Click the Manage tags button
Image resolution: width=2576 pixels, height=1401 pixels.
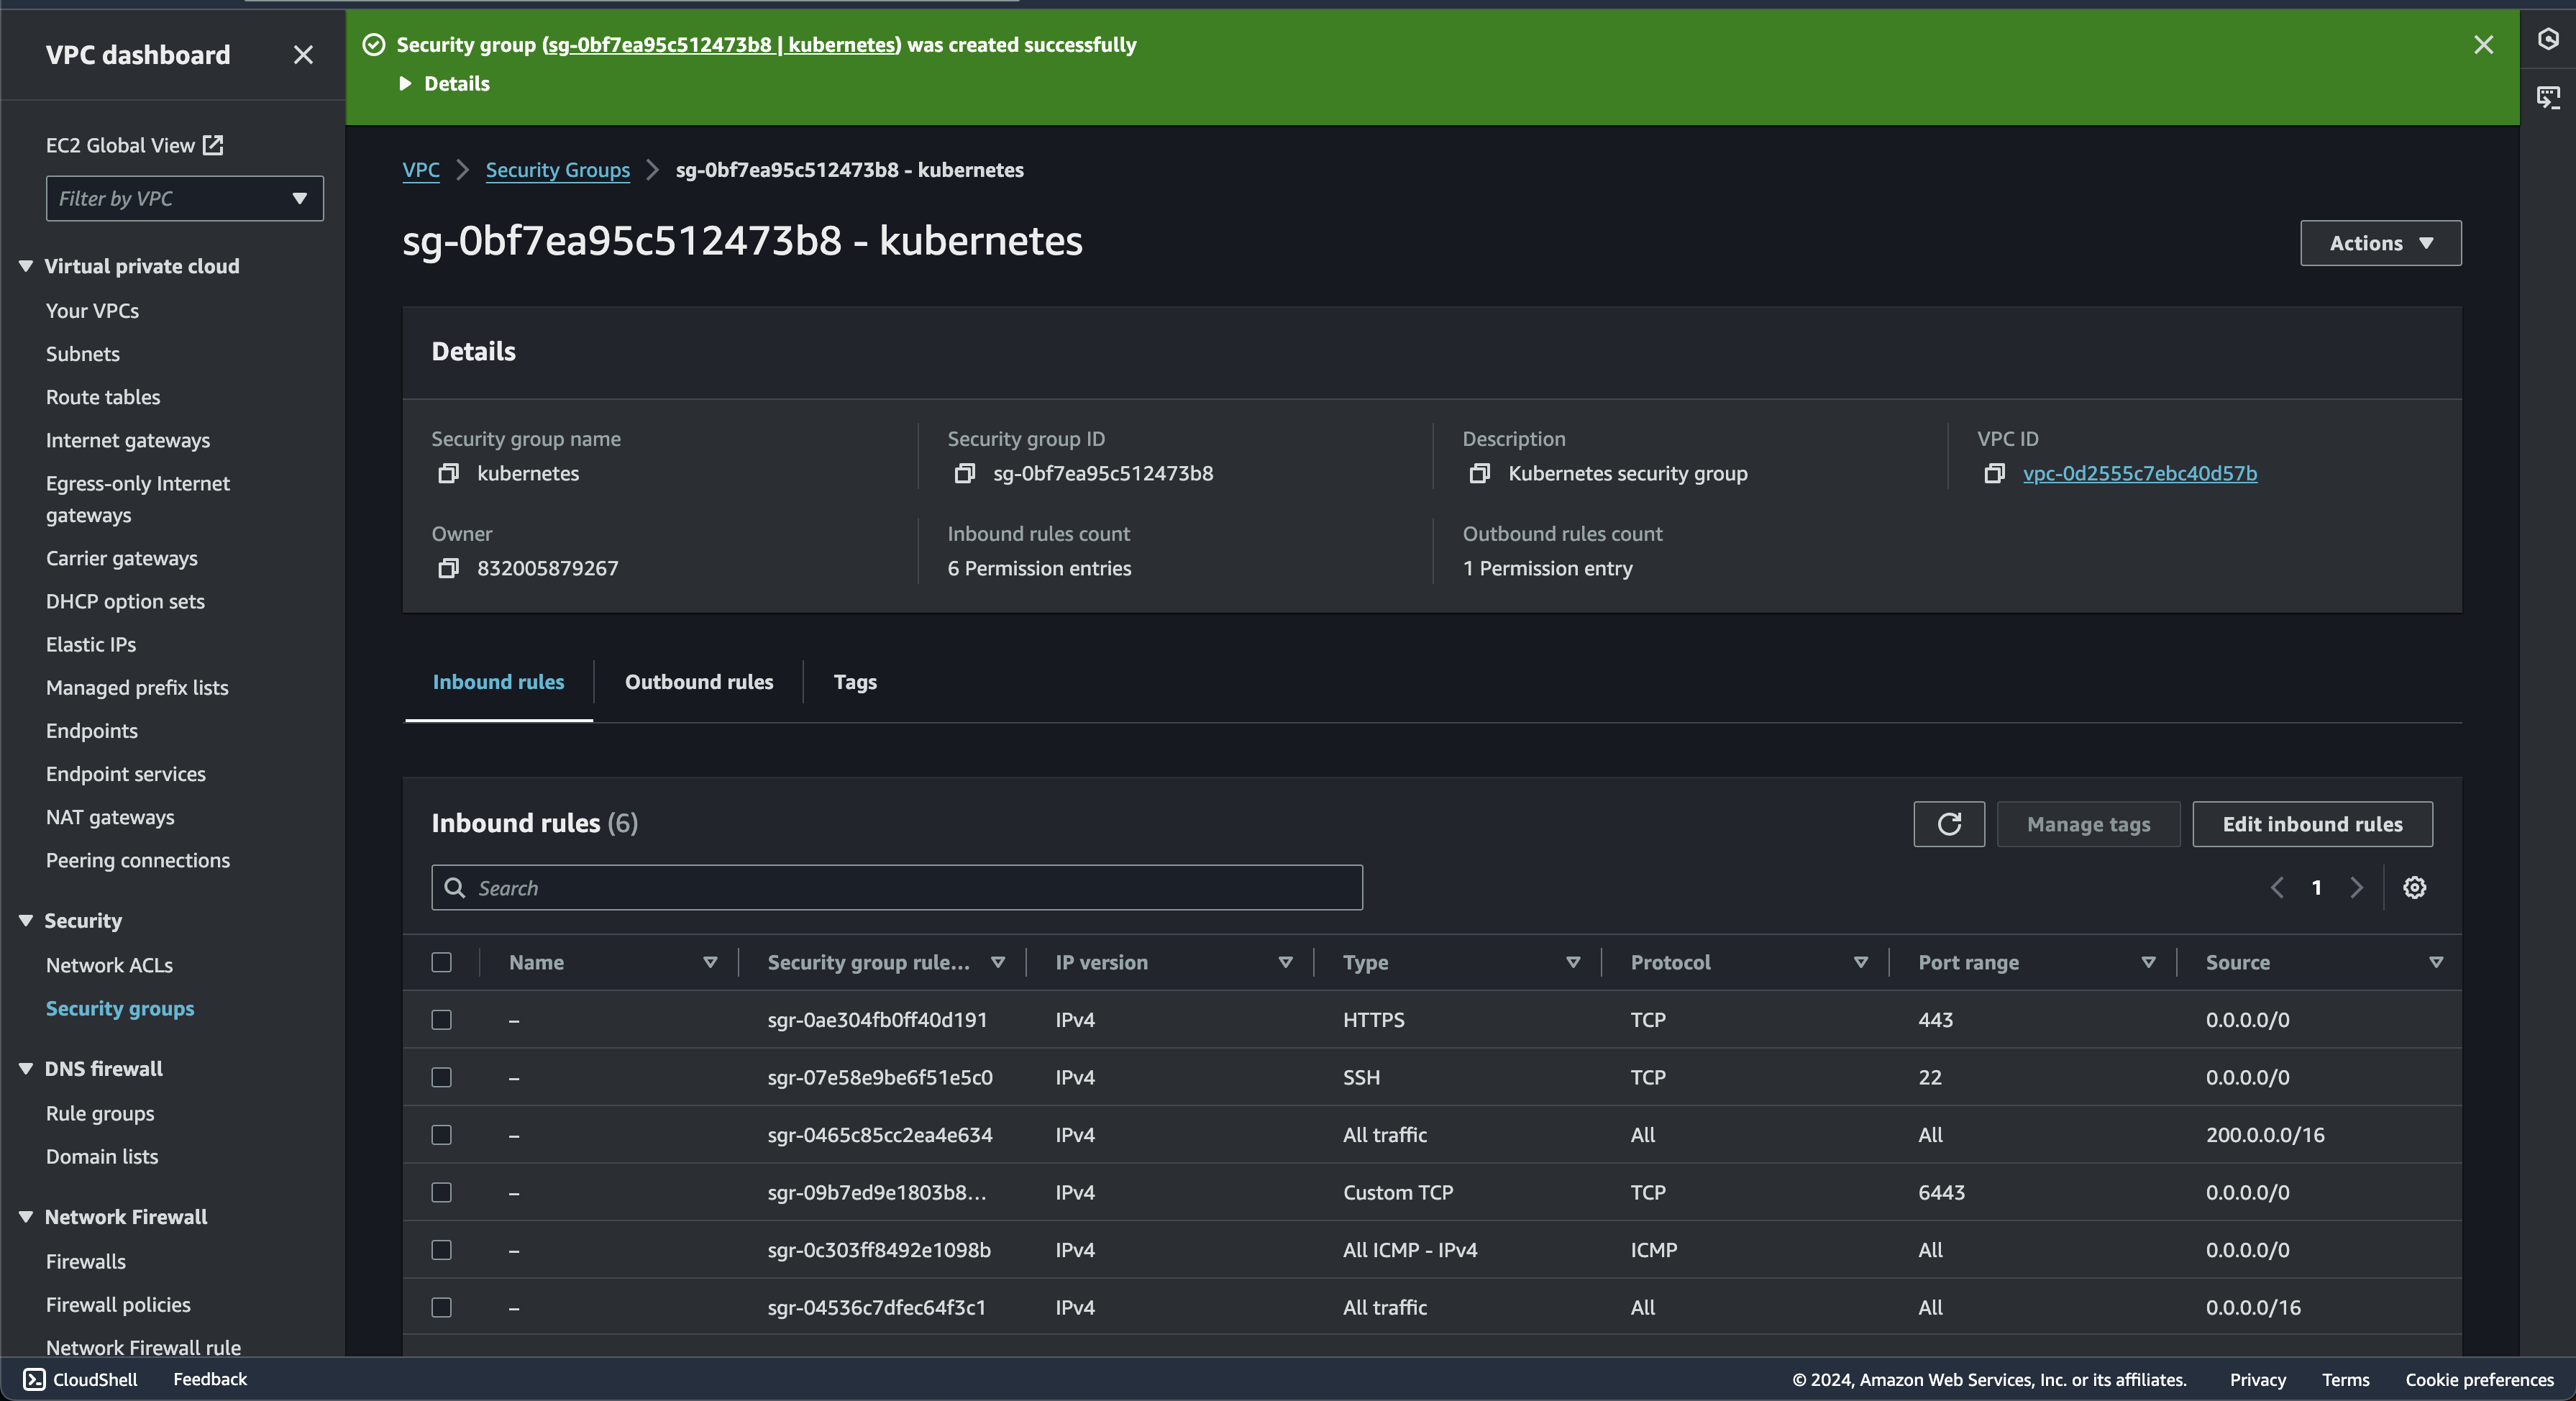(x=2088, y=824)
